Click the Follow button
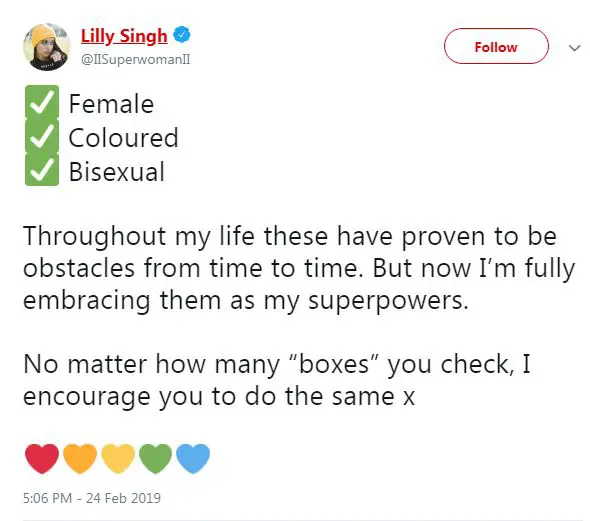 496,46
